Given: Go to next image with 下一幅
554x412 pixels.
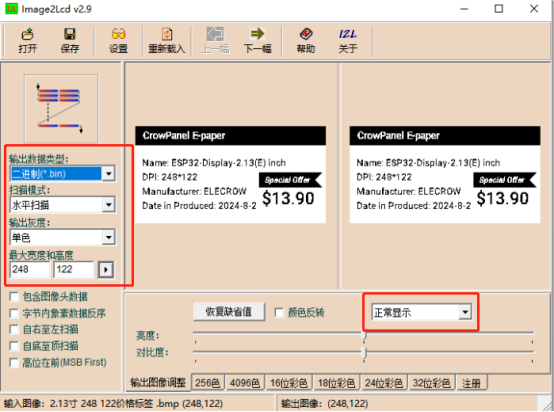Looking at the screenshot, I should pos(258,40).
